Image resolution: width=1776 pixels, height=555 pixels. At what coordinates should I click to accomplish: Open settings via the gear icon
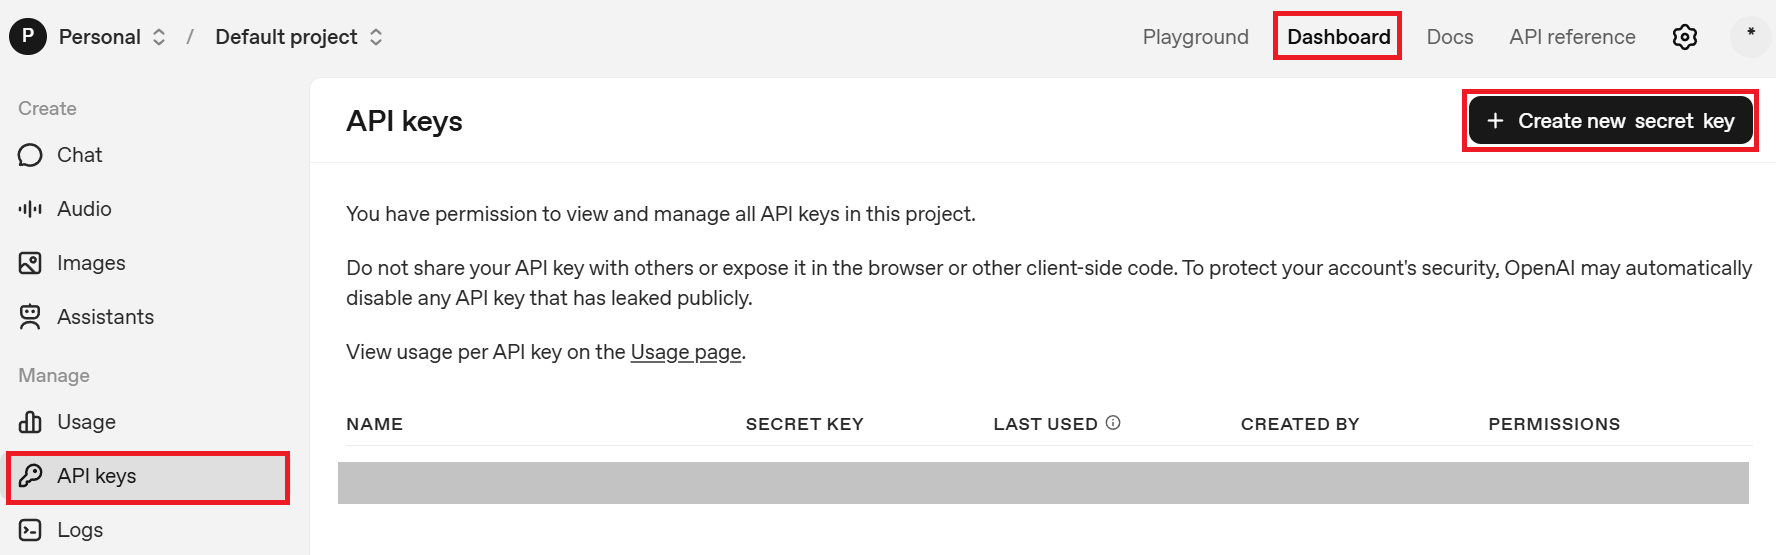click(x=1685, y=37)
